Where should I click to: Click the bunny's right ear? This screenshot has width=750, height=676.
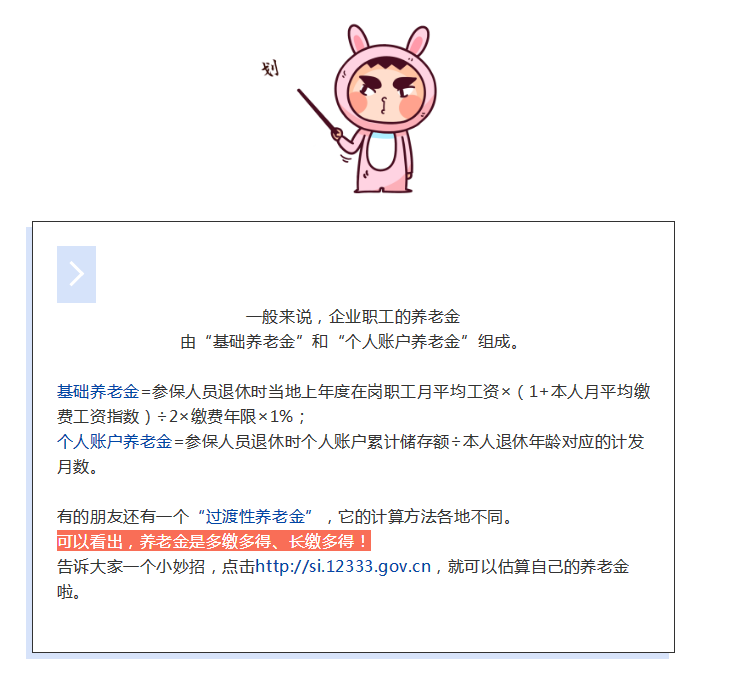click(418, 40)
